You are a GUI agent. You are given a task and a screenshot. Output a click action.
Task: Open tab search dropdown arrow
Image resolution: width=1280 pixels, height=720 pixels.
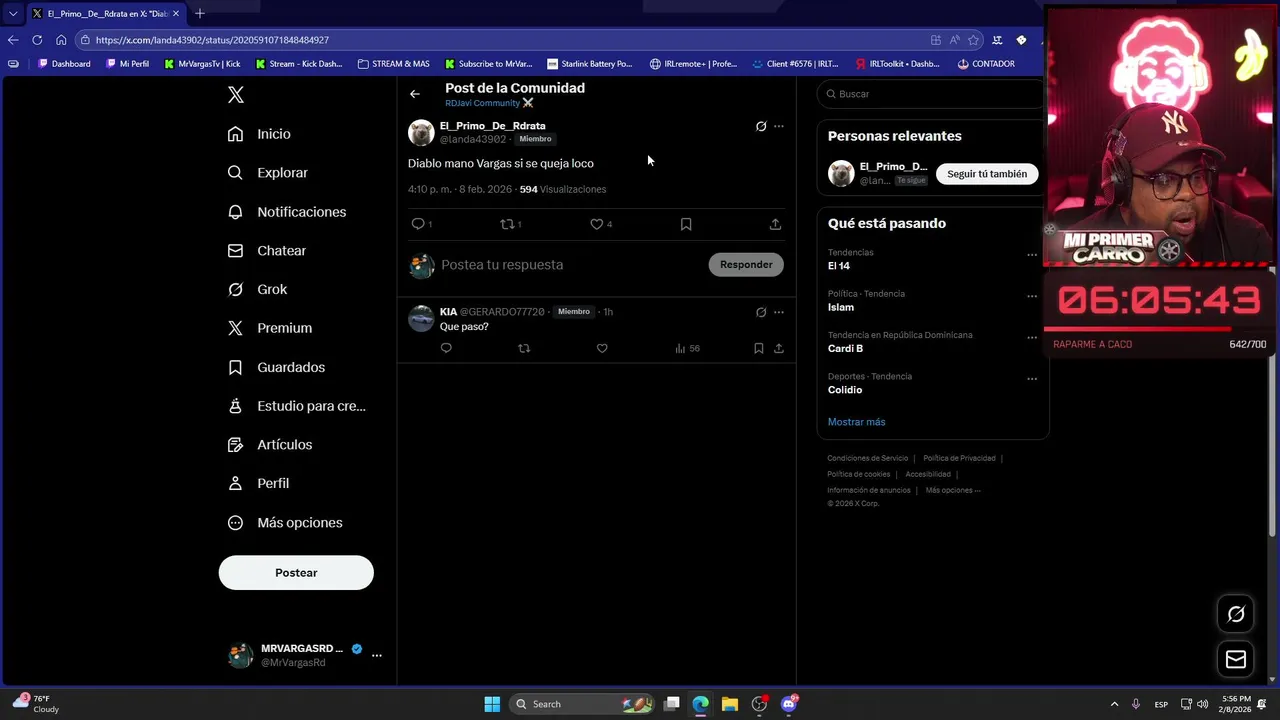13,14
